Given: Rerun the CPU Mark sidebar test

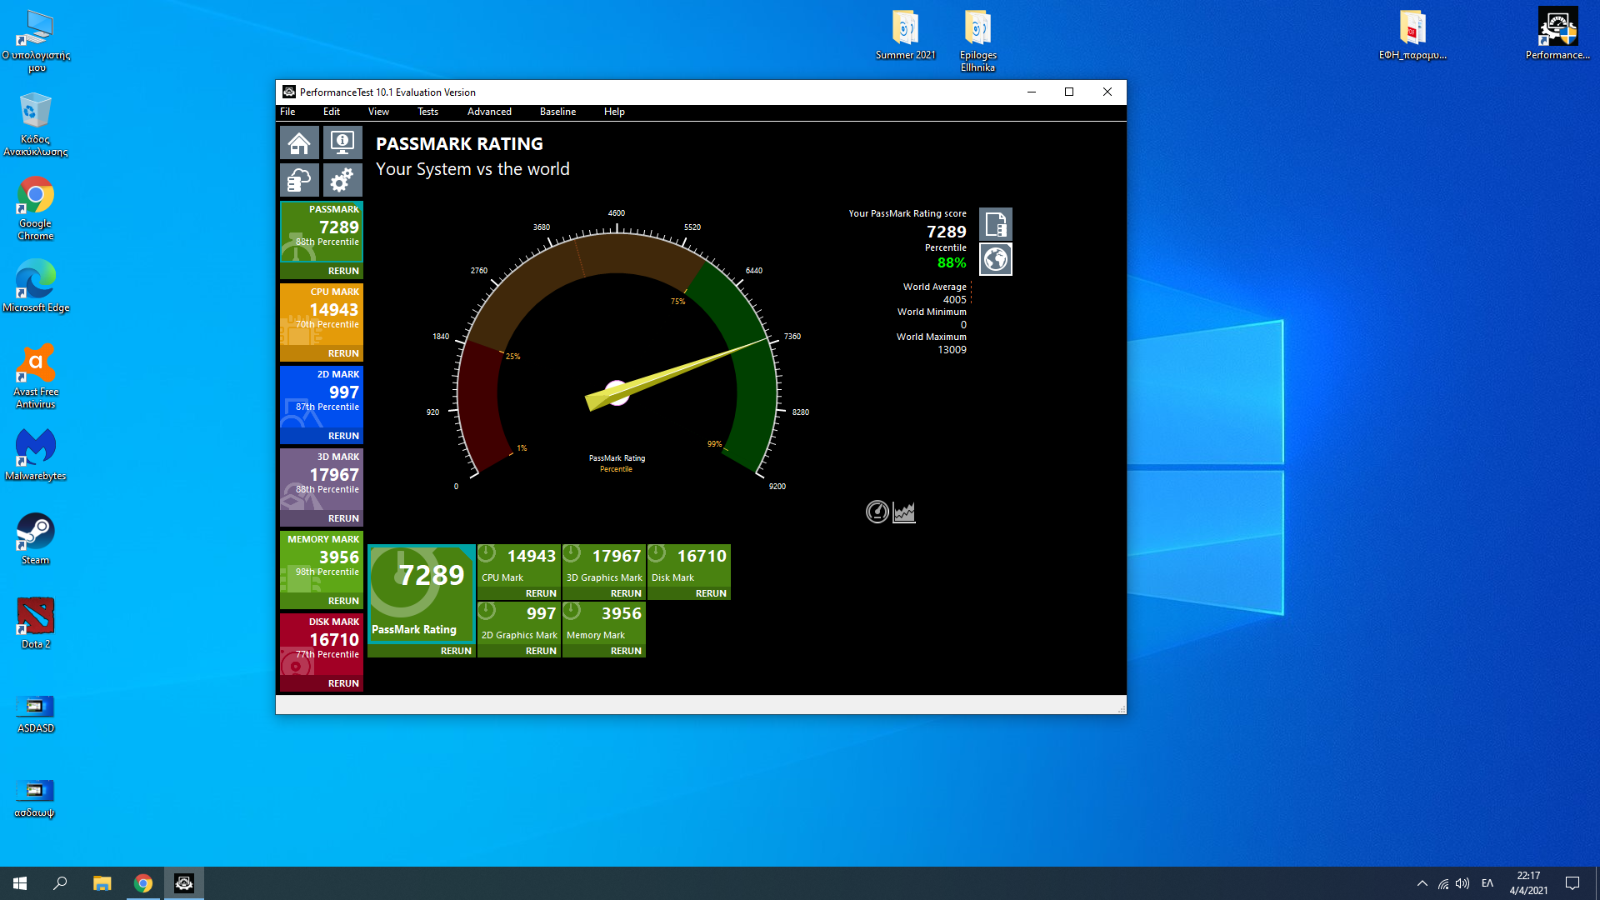Looking at the screenshot, I should 343,354.
